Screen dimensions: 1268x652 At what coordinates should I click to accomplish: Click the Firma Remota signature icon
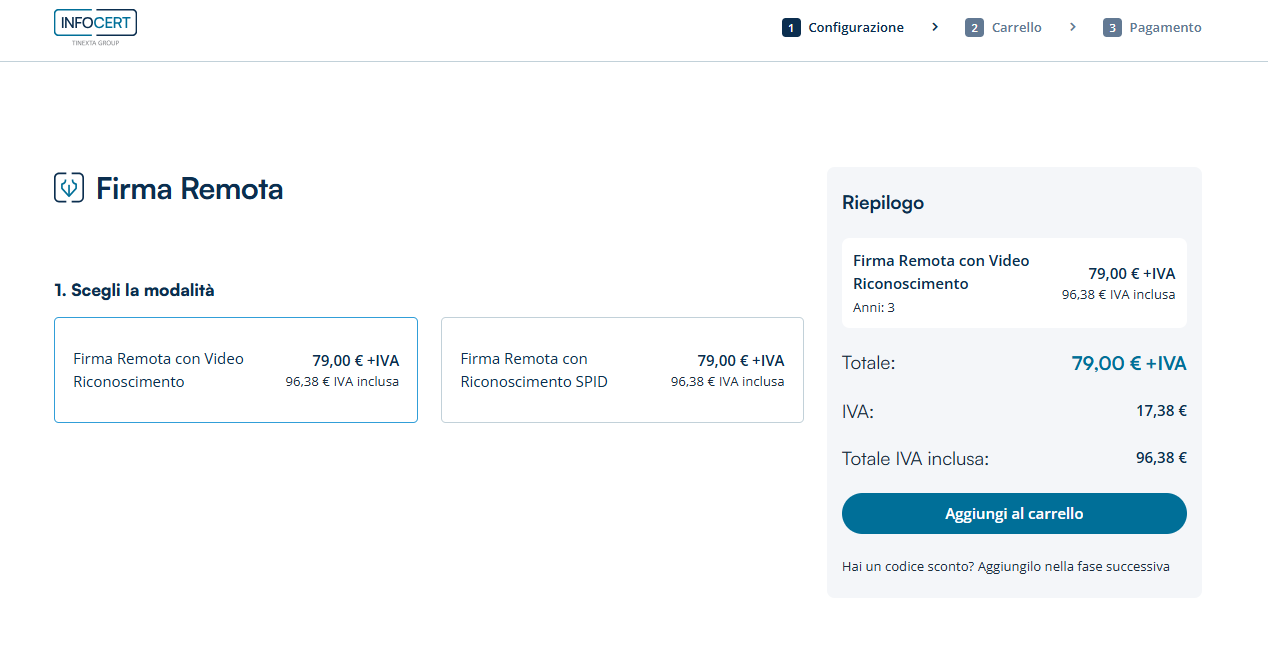pyautogui.click(x=69, y=188)
